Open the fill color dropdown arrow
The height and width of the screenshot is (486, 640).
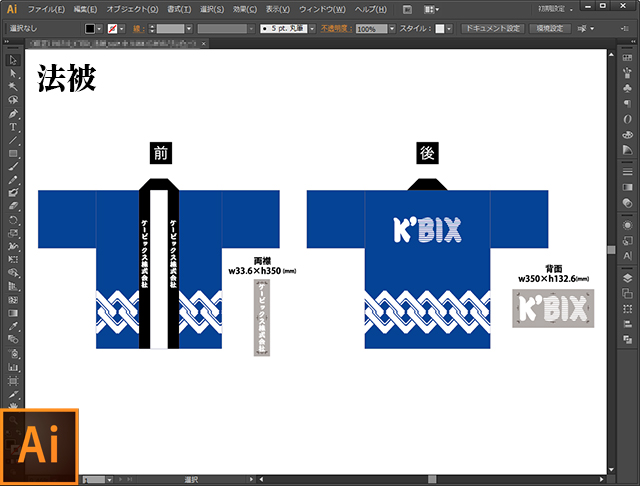coord(99,29)
